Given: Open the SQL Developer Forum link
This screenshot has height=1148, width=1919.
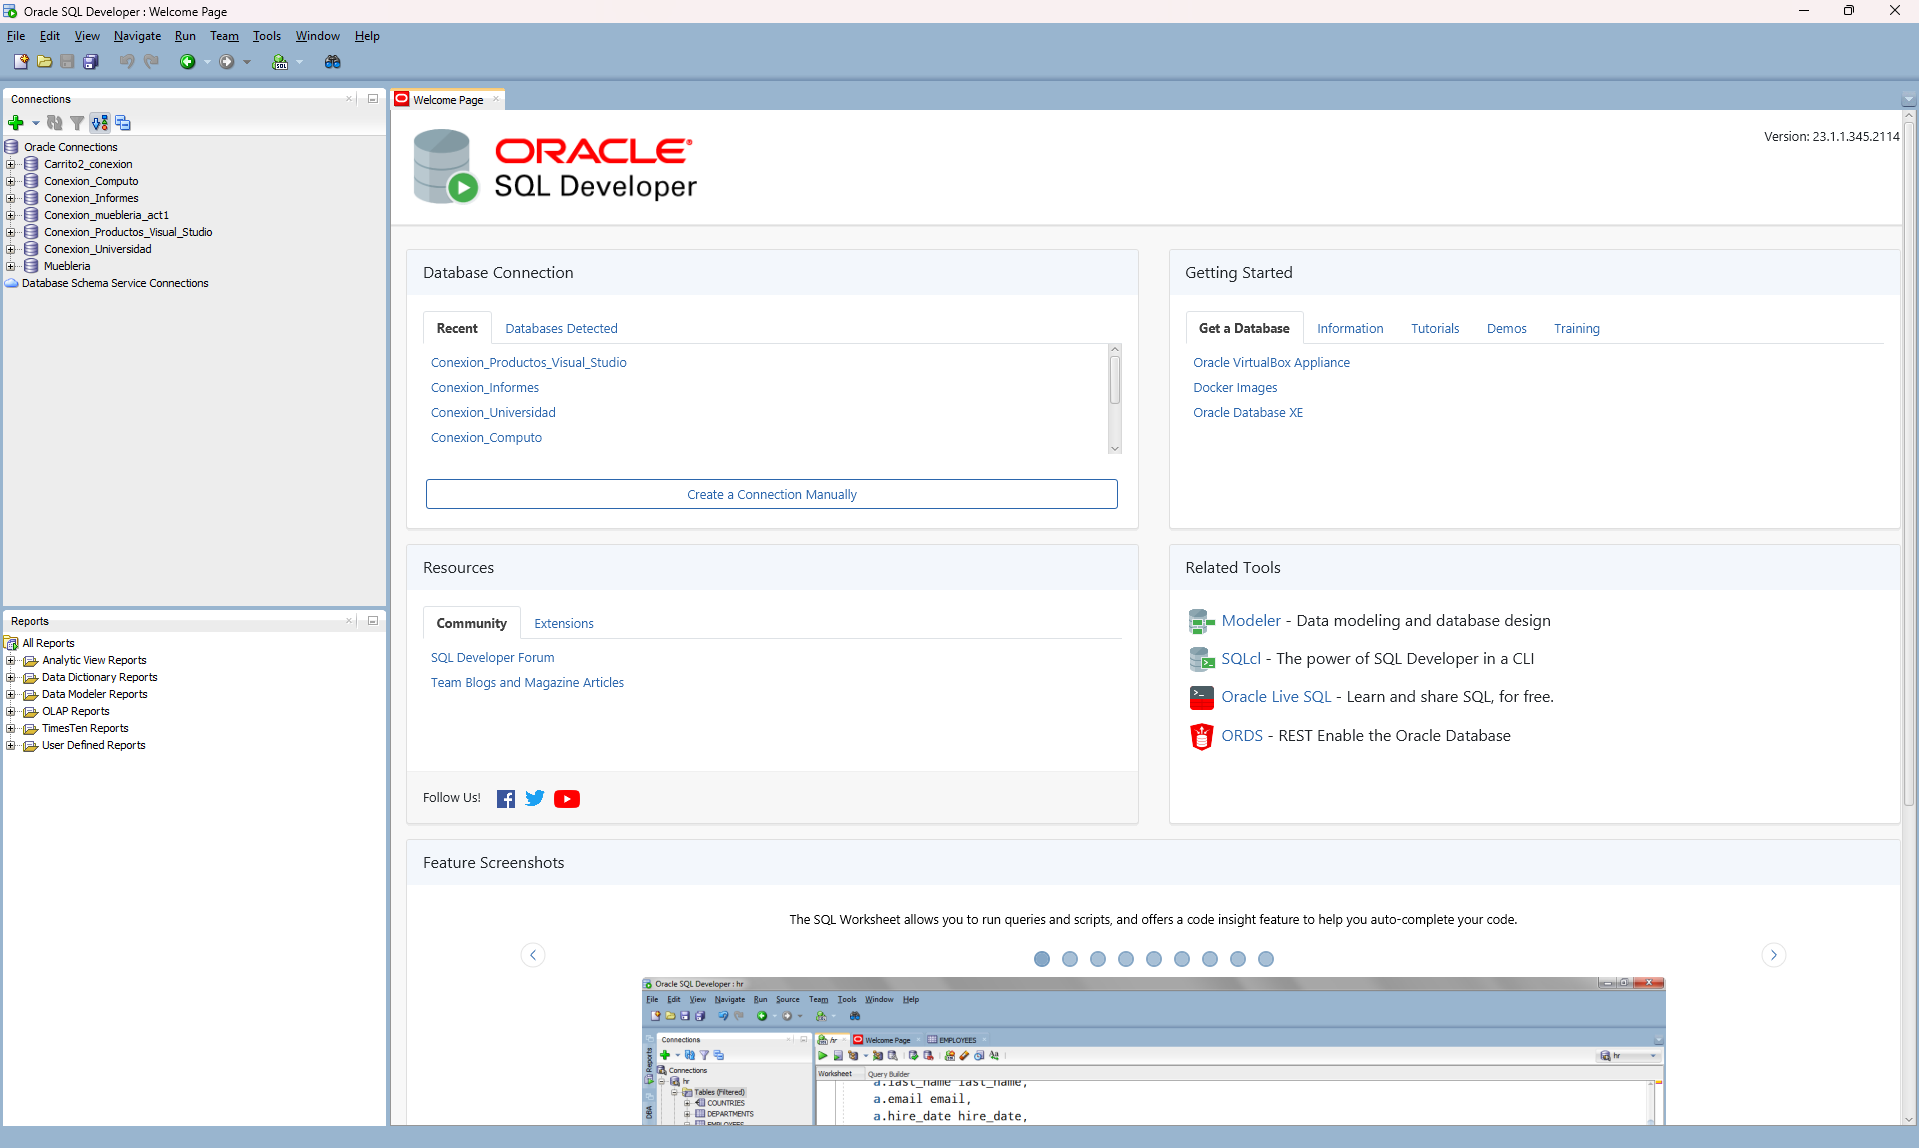Looking at the screenshot, I should [x=492, y=657].
